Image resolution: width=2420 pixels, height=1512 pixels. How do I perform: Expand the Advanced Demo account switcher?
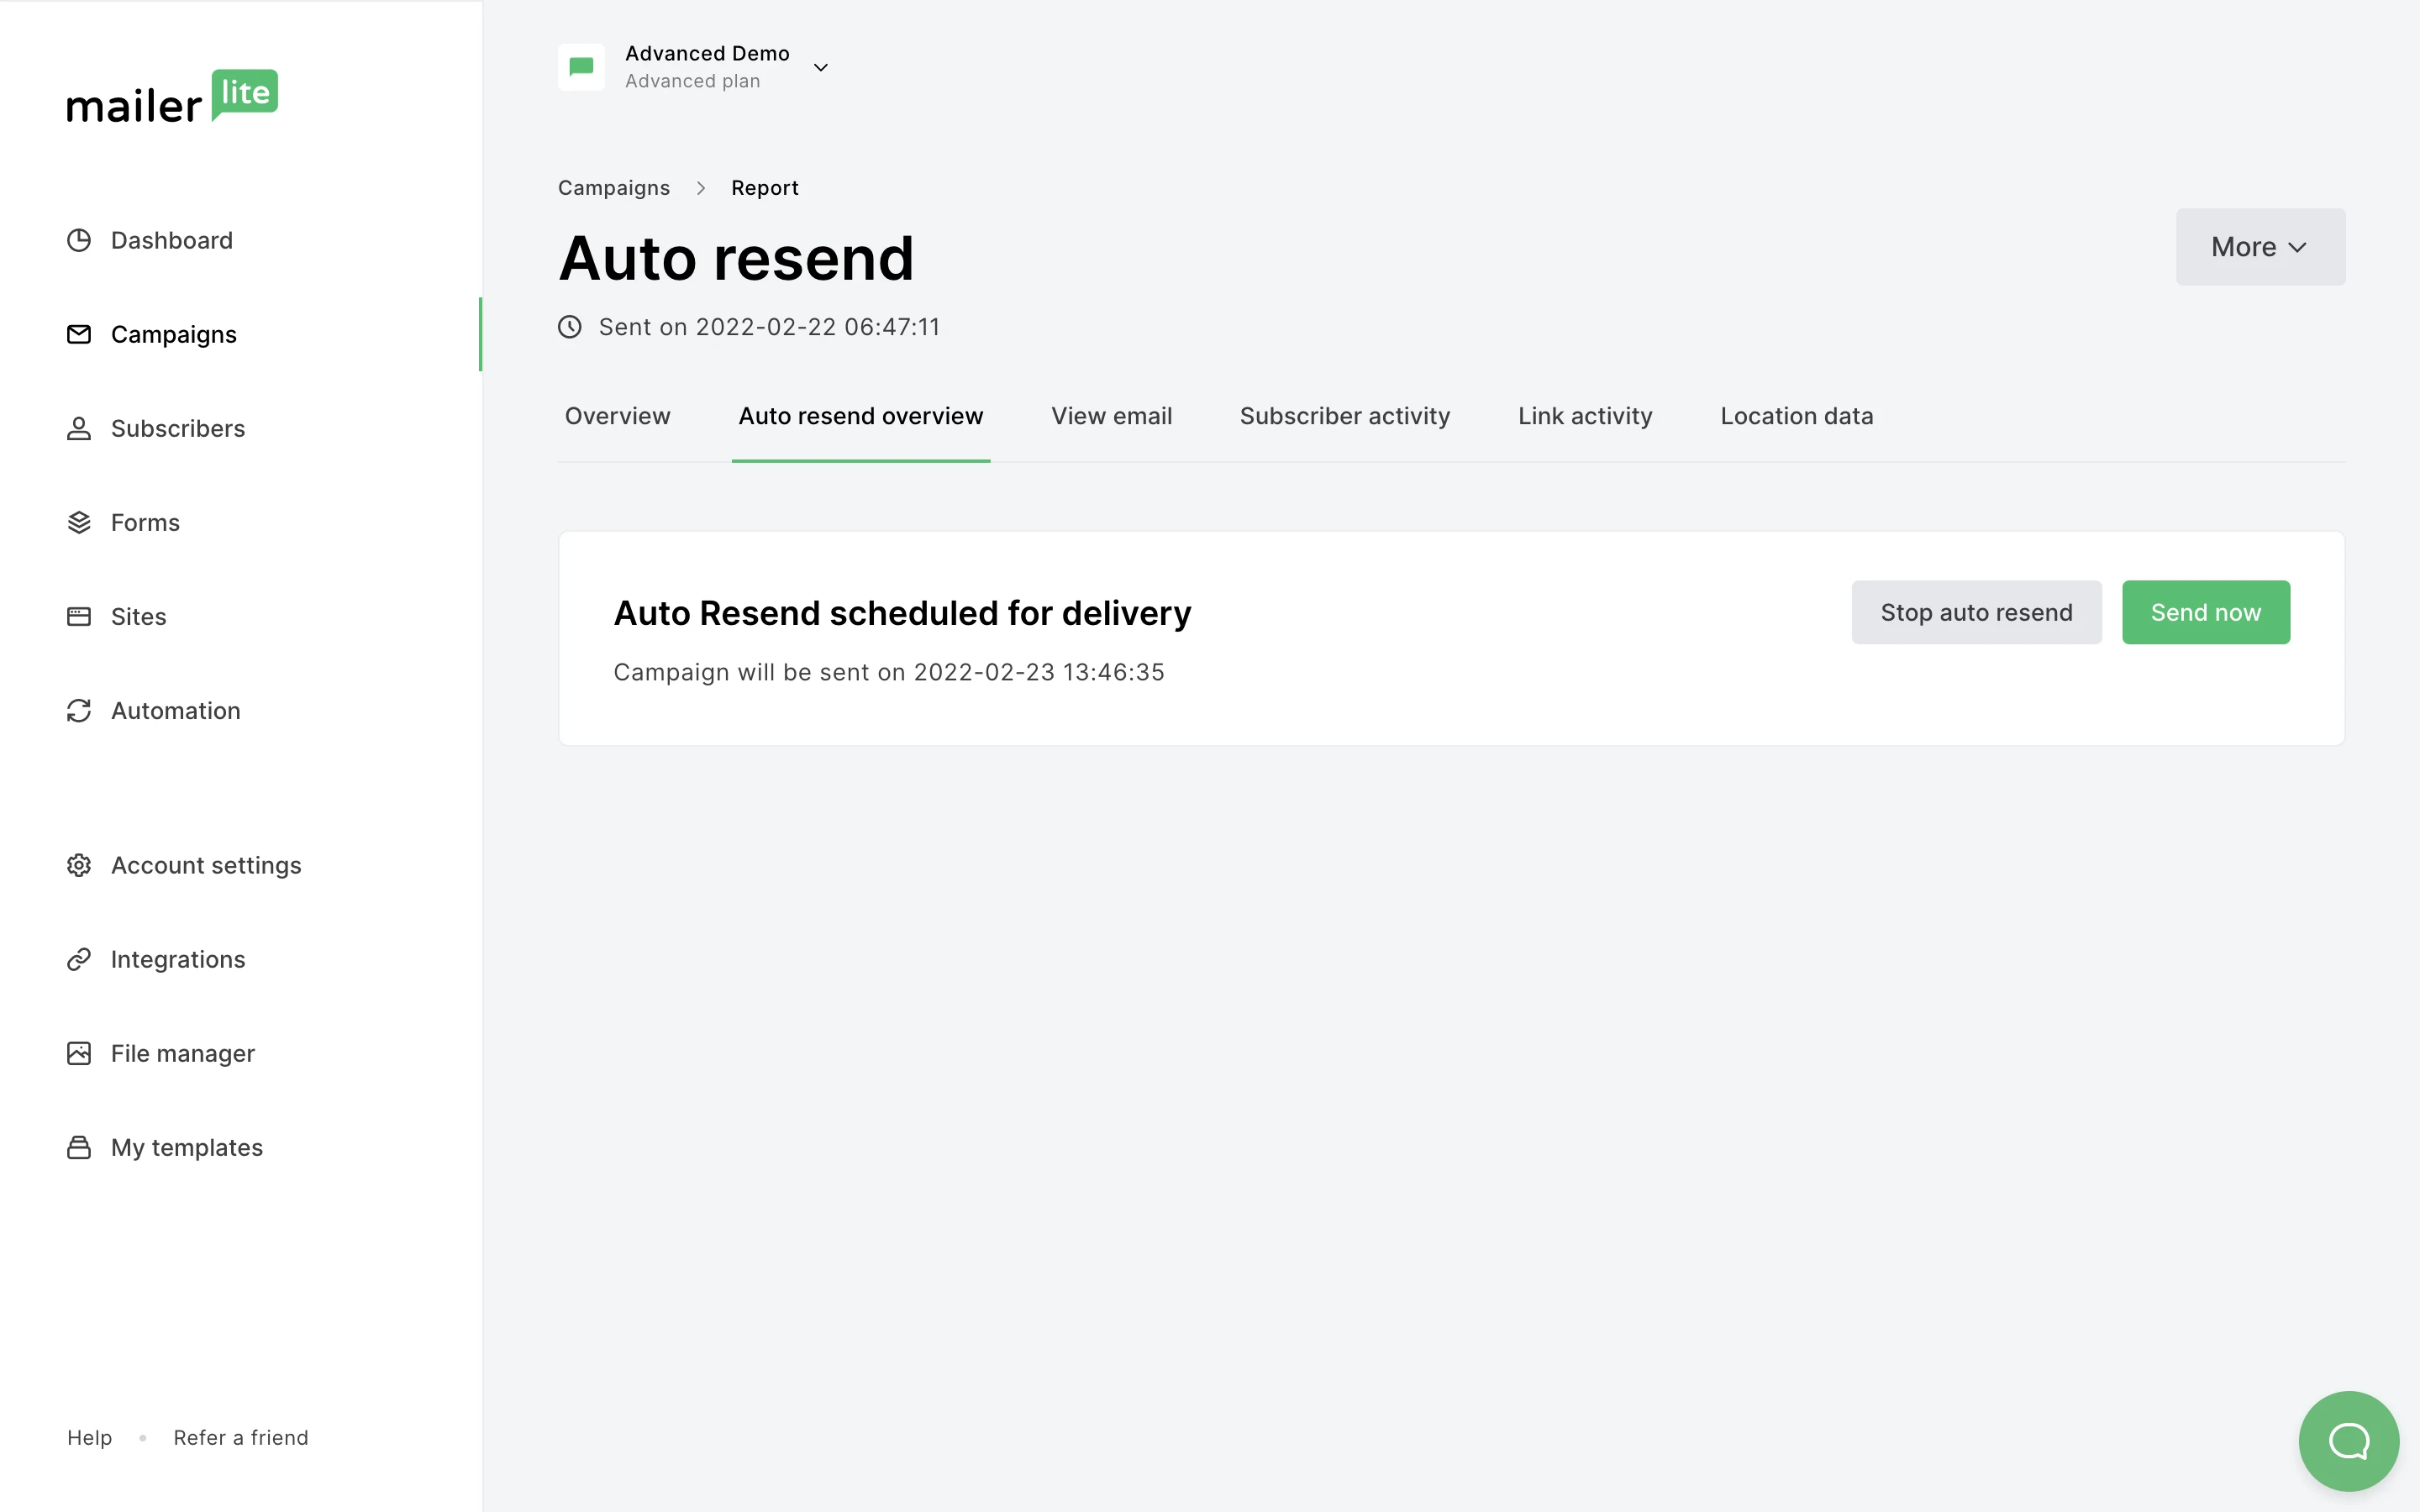tap(820, 67)
